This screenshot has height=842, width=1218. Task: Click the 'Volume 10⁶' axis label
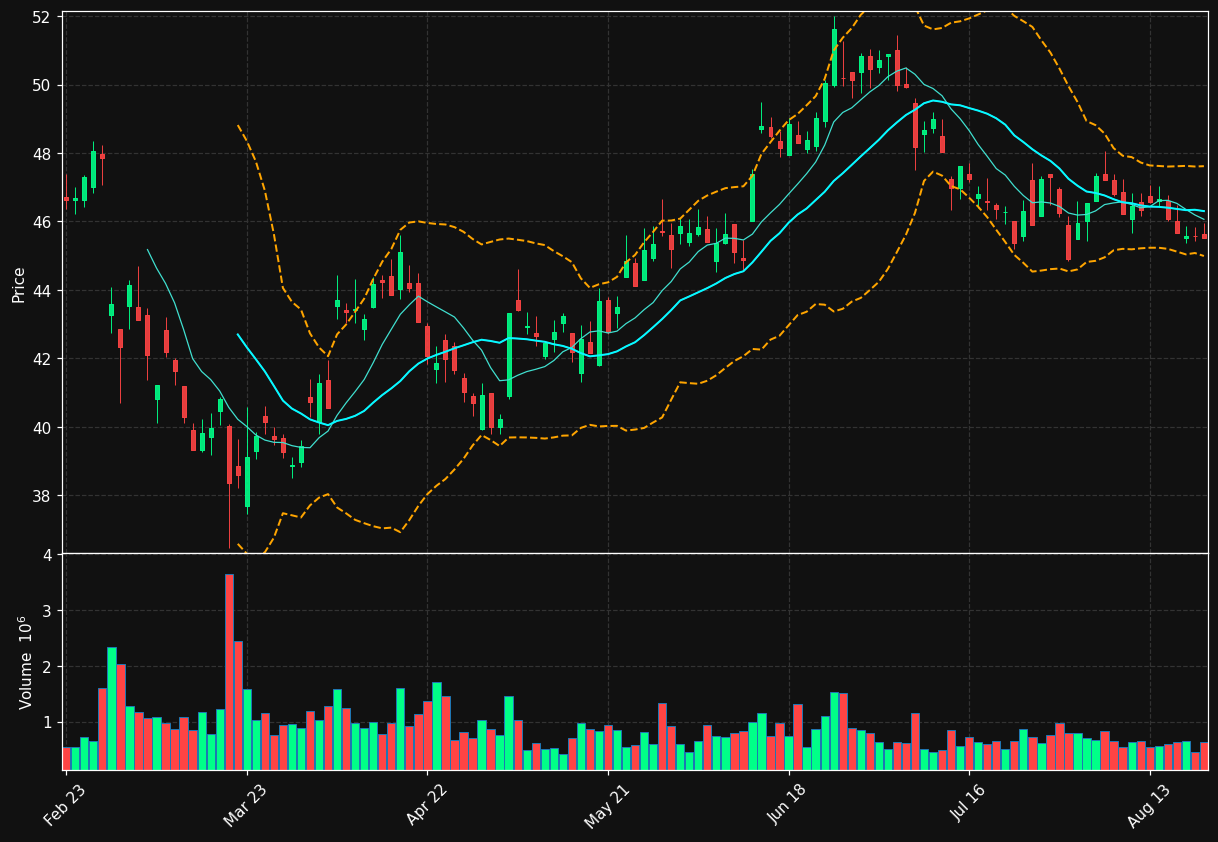tap(24, 663)
